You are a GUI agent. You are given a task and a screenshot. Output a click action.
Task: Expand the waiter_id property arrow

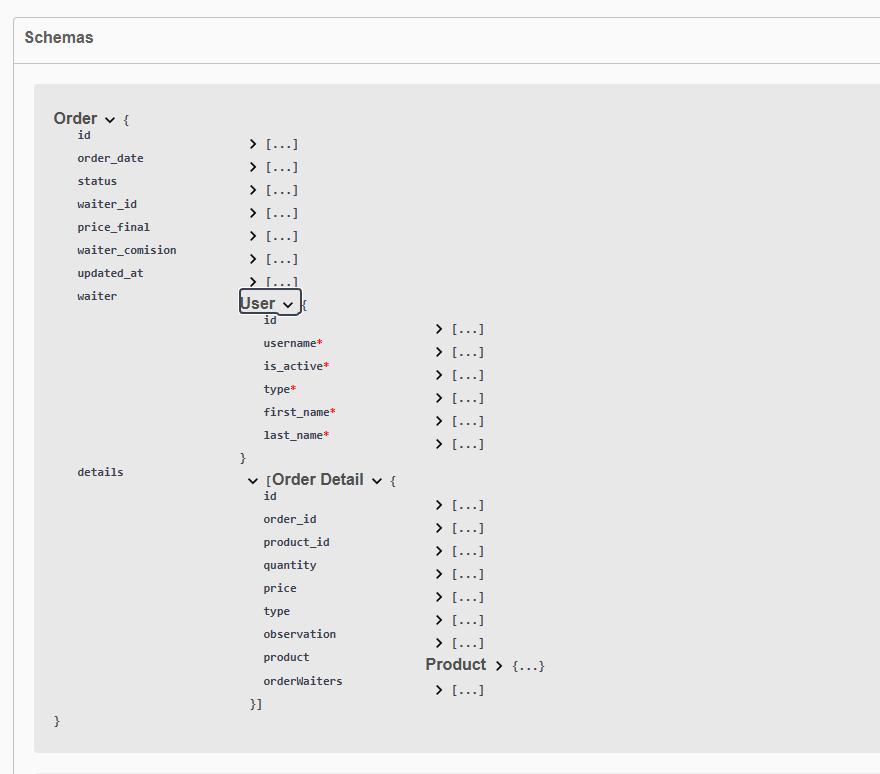[253, 213]
